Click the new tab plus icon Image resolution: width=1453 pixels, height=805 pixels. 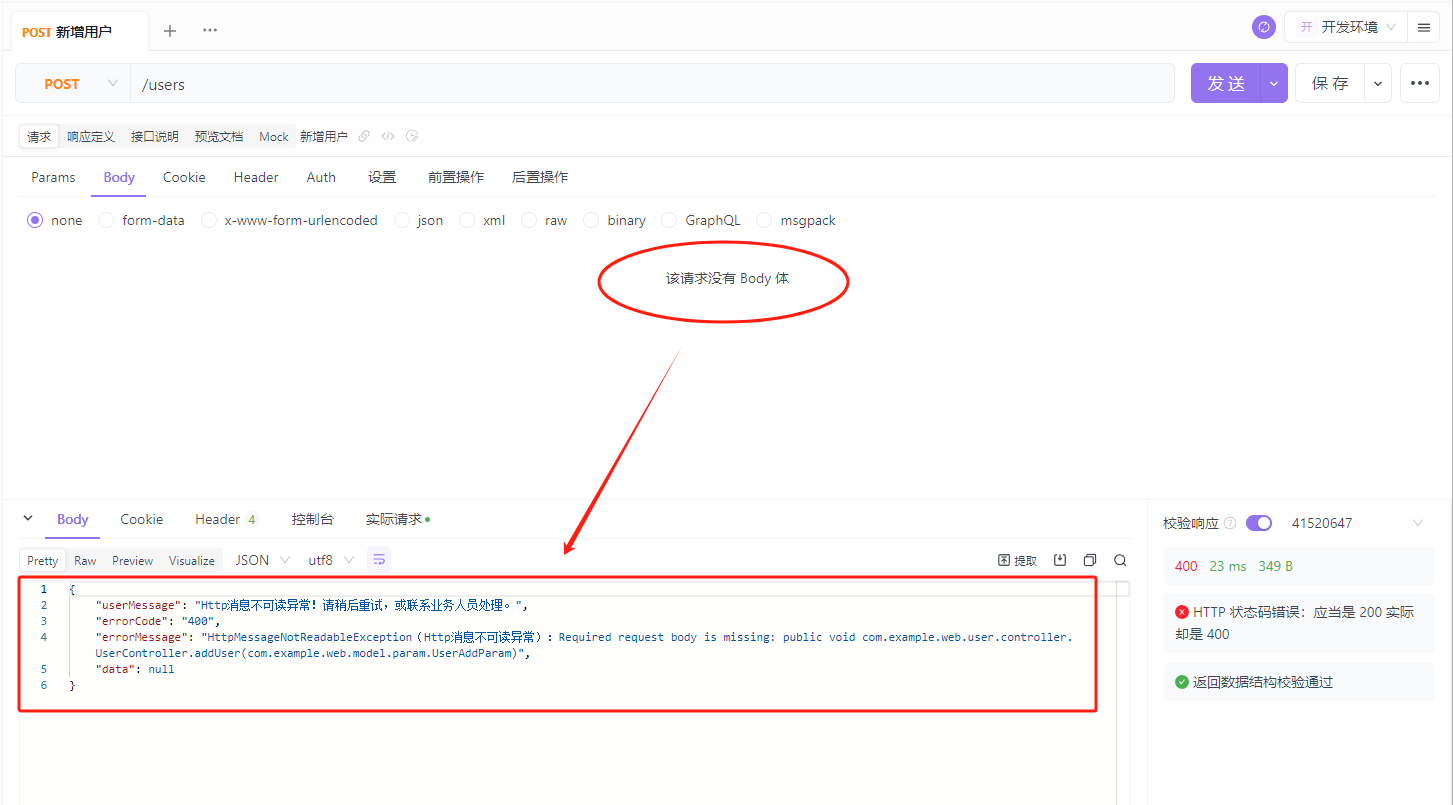tap(170, 31)
